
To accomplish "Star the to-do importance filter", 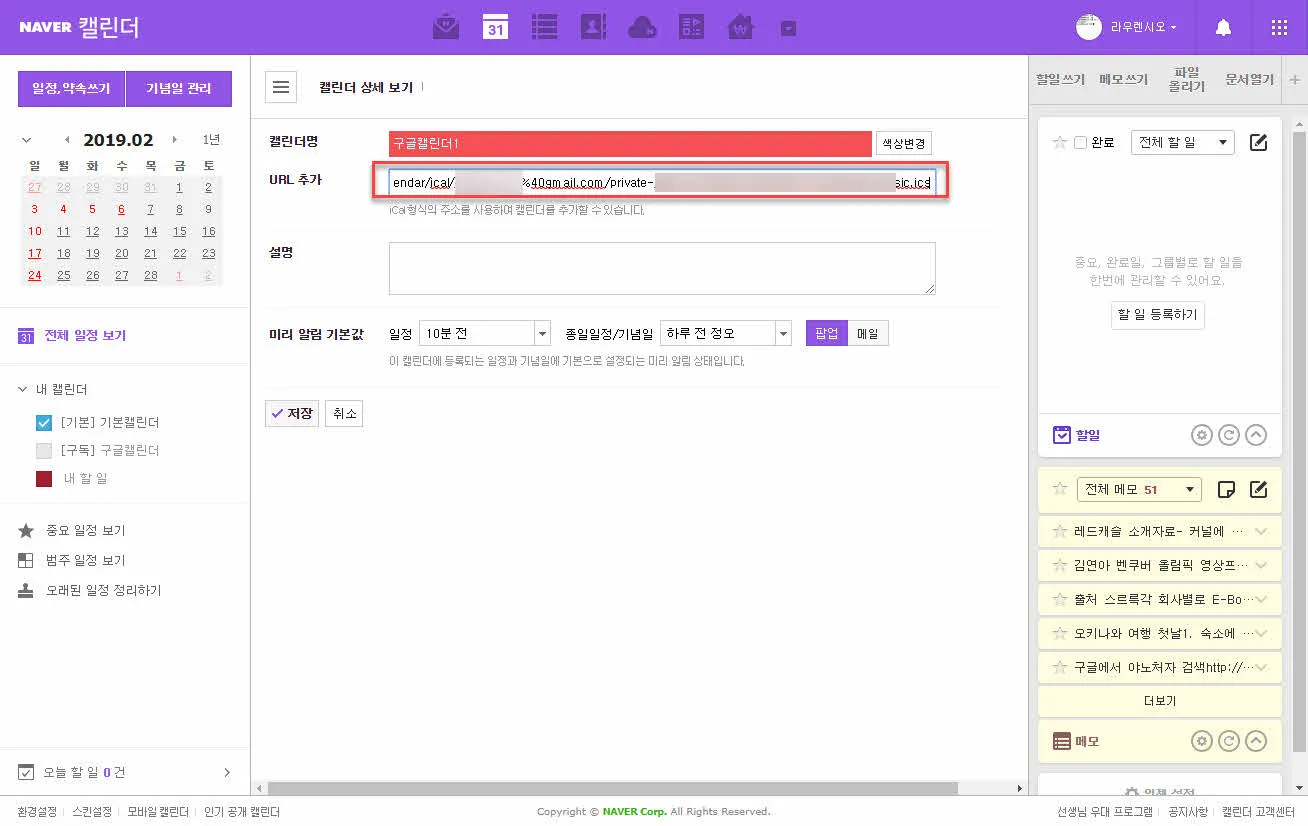I will (x=1060, y=143).
